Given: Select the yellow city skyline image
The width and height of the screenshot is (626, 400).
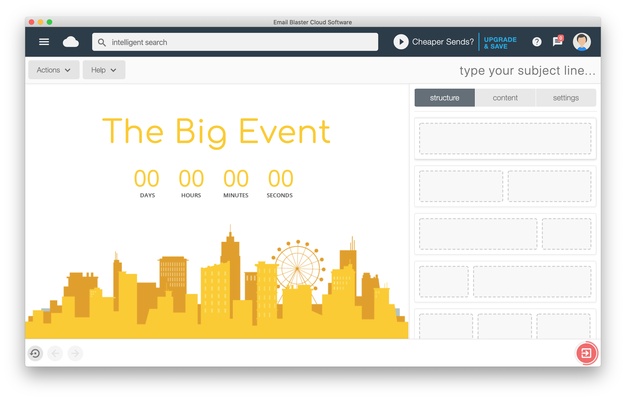Looking at the screenshot, I should point(217,282).
